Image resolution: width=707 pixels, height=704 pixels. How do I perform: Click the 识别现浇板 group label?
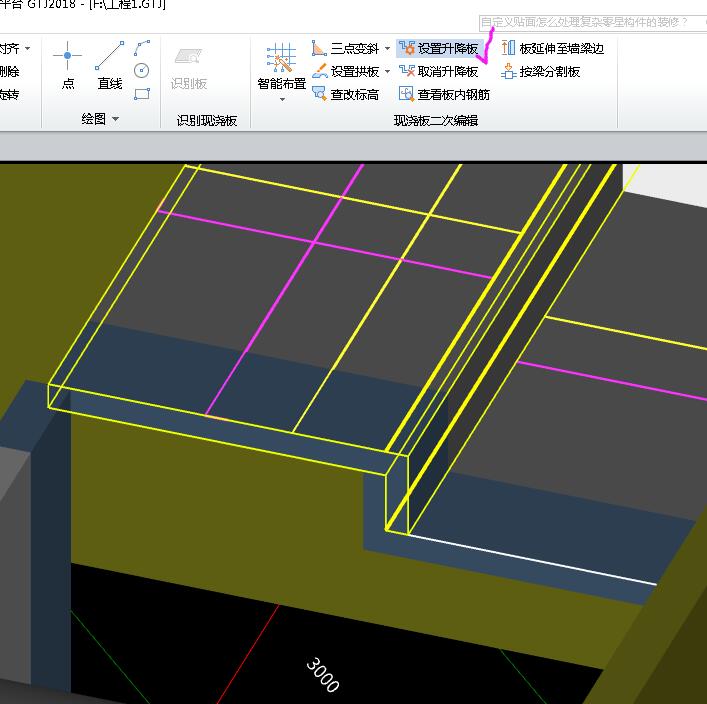[x=207, y=120]
